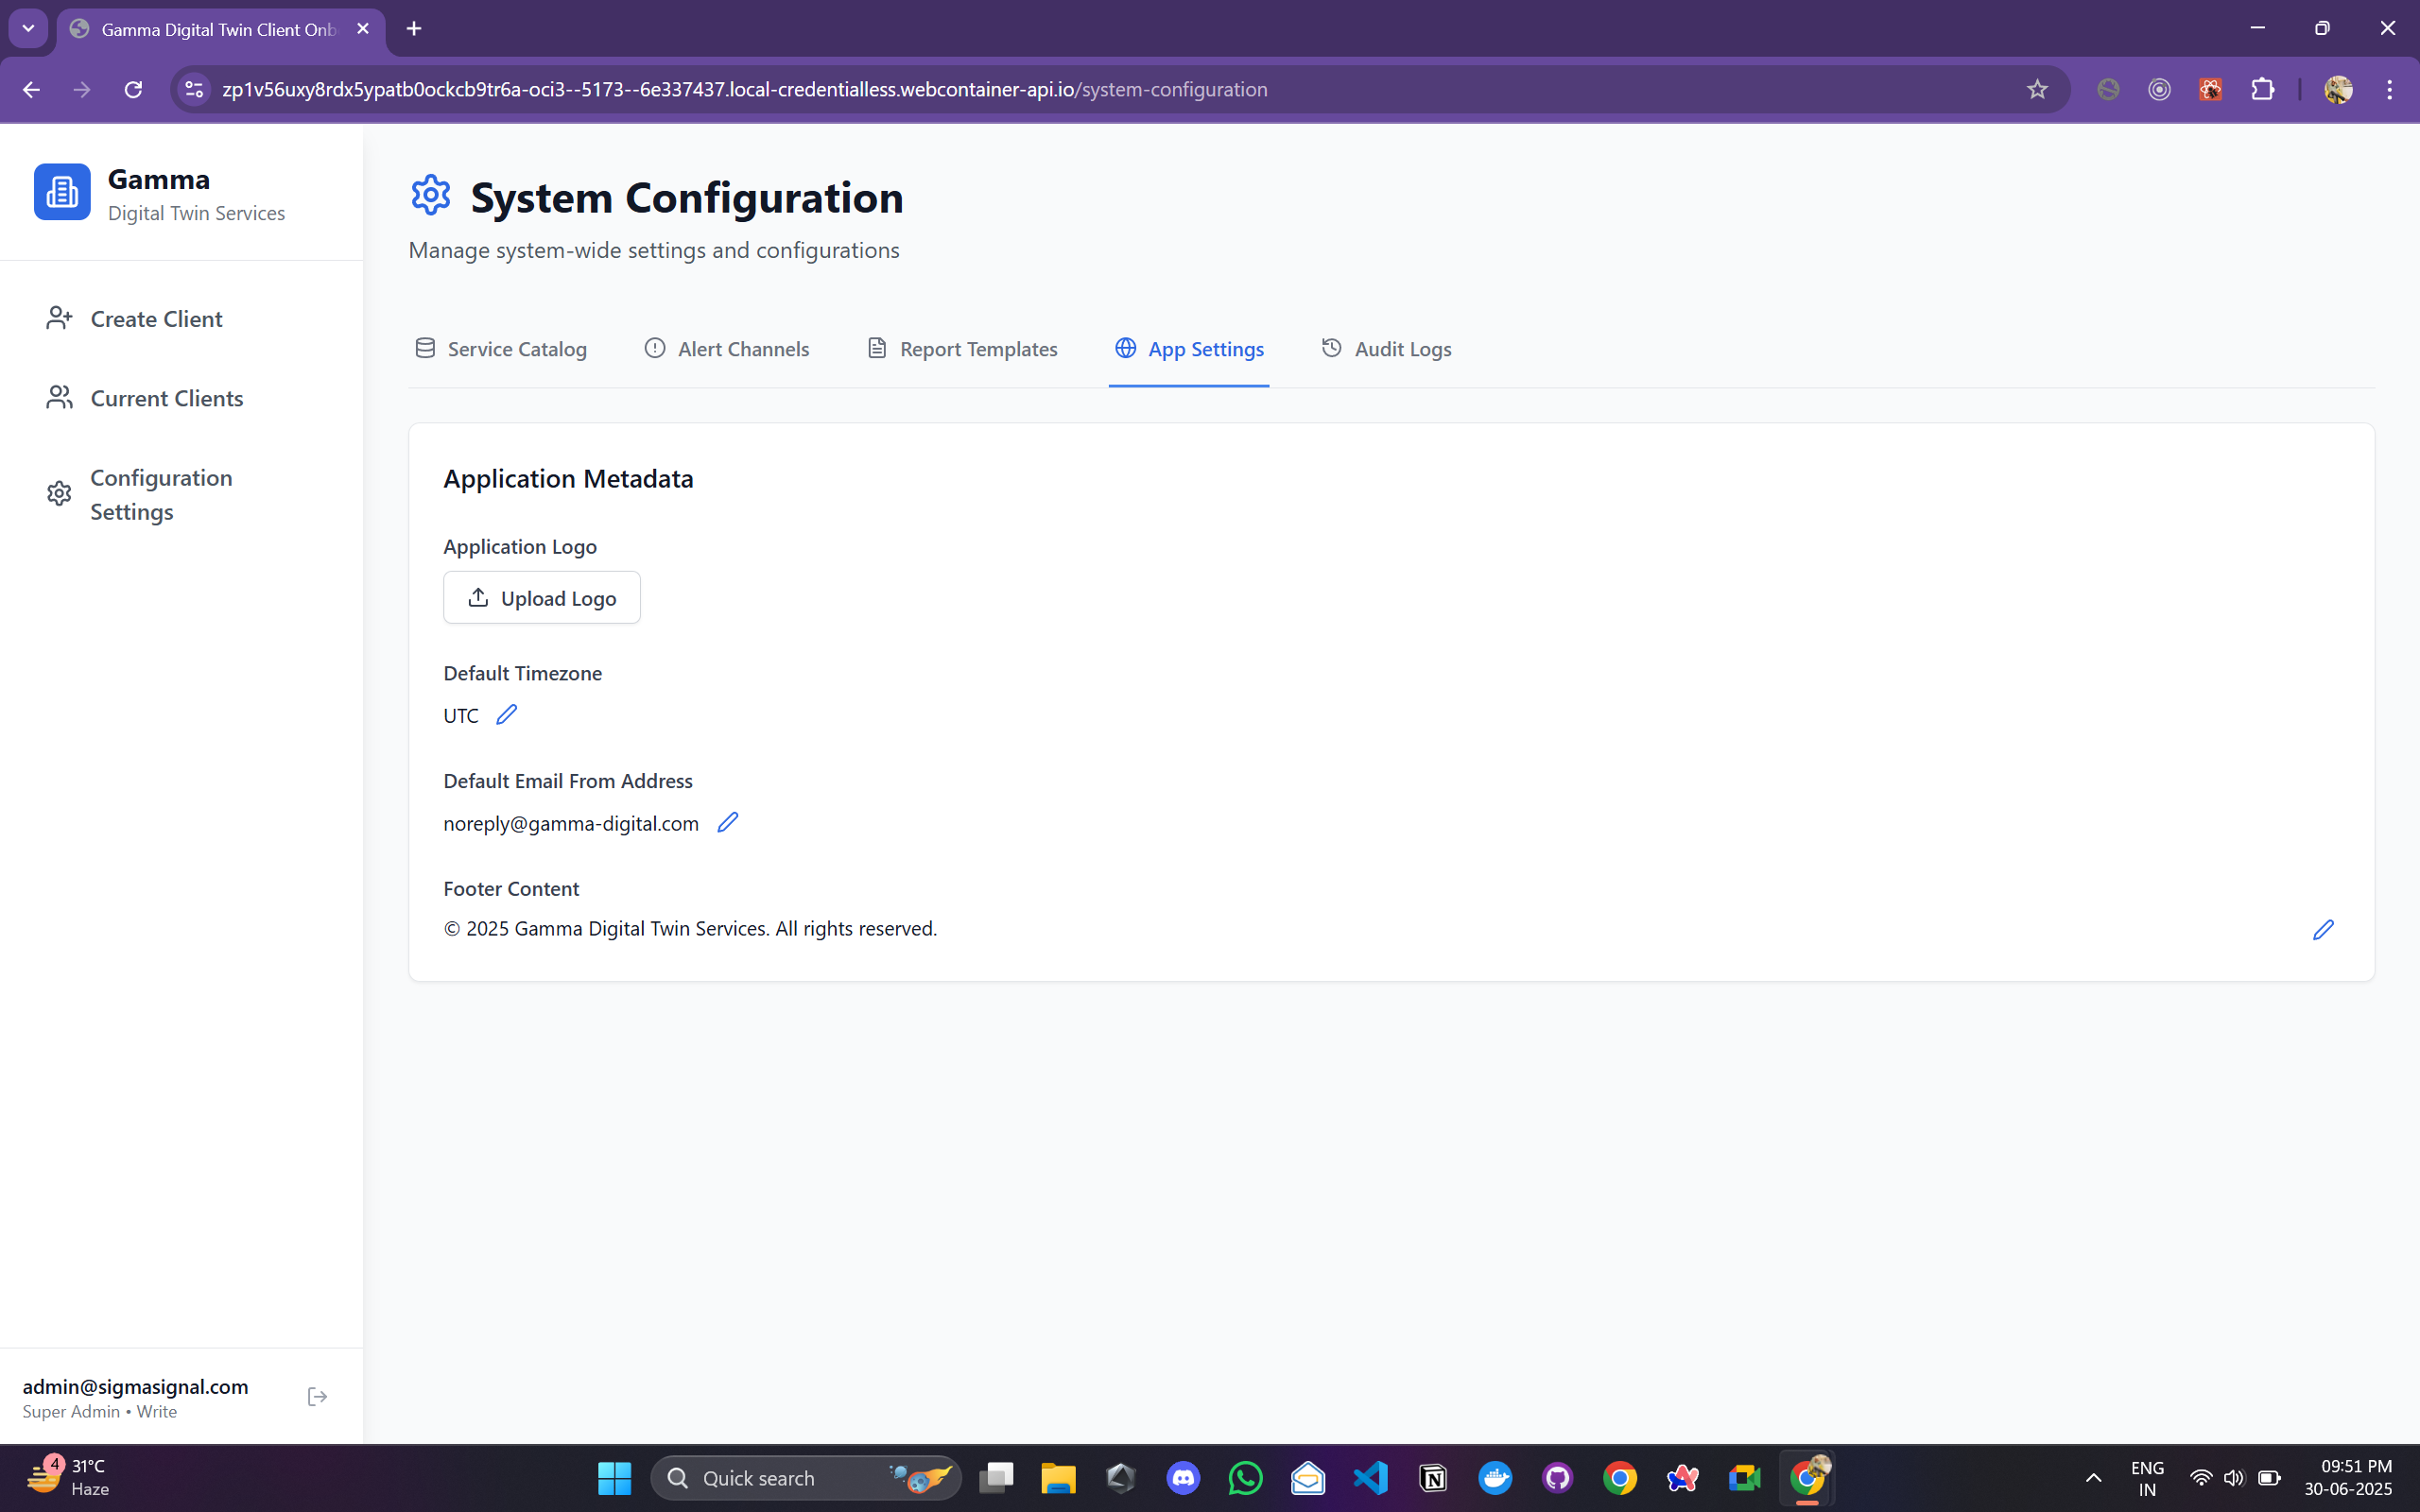
Task: Select the Alert Channels tab
Action: coord(727,349)
